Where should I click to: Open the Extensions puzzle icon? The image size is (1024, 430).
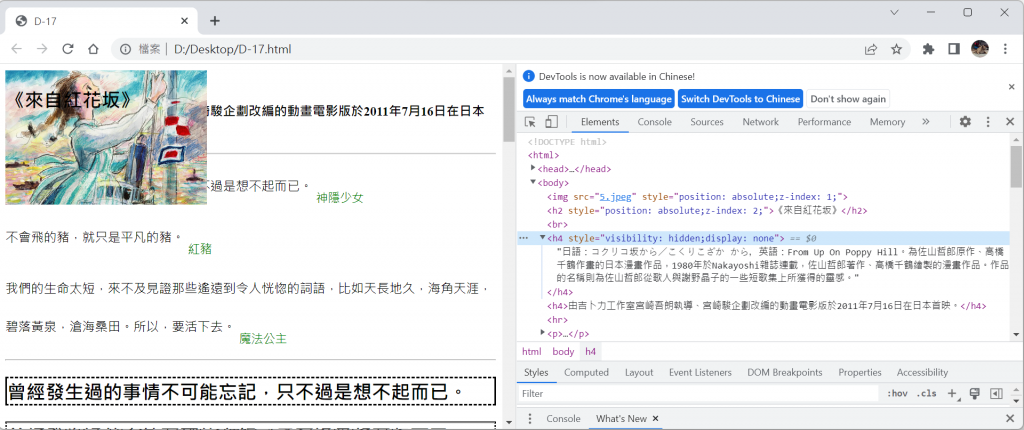pyautogui.click(x=928, y=49)
